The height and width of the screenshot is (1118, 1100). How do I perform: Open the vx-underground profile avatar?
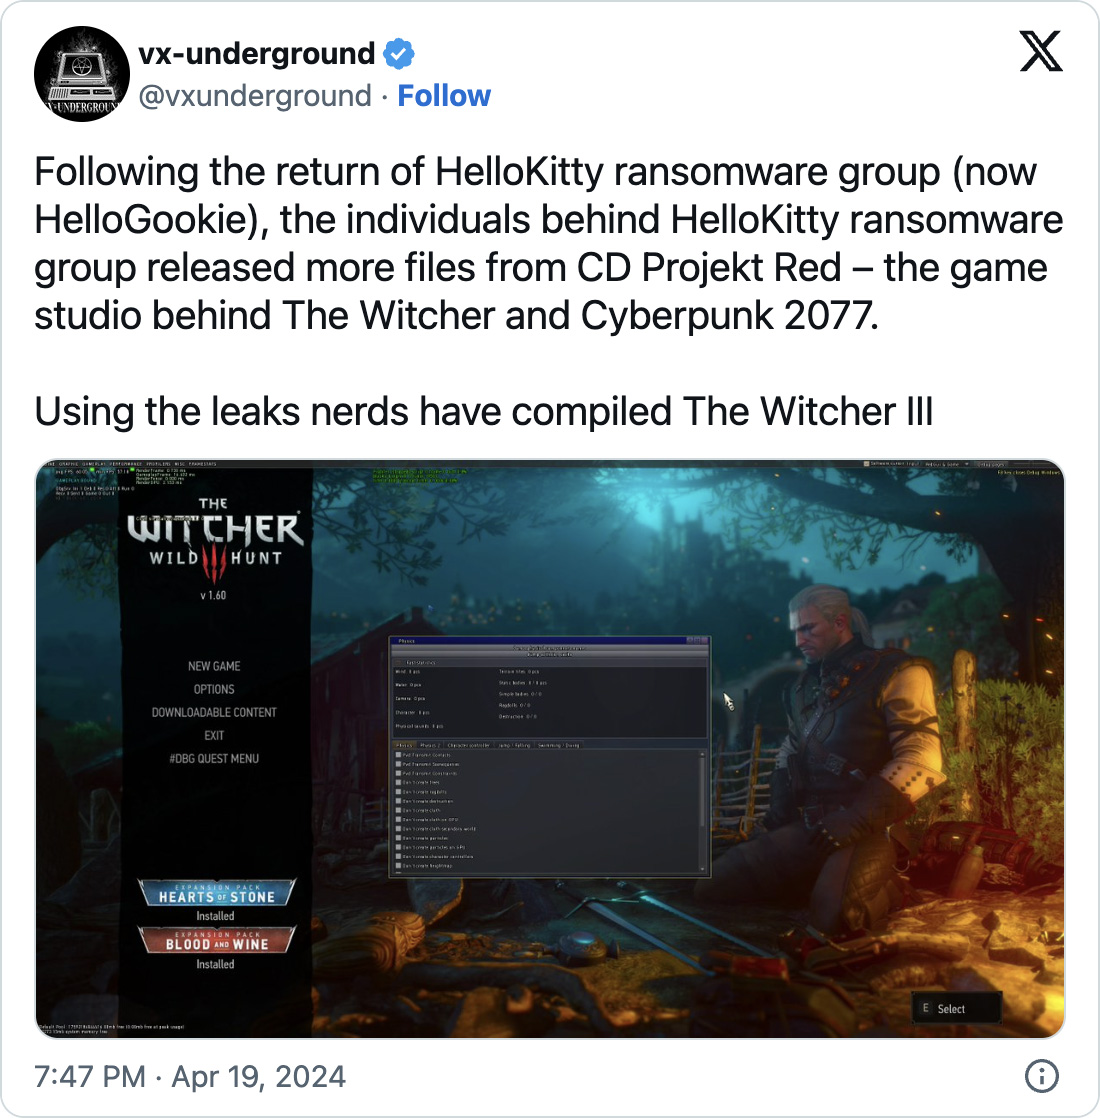click(82, 74)
